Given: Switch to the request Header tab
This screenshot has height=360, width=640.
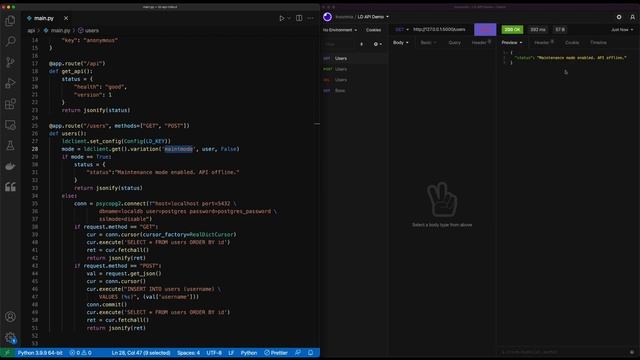Looking at the screenshot, I should (481, 42).
